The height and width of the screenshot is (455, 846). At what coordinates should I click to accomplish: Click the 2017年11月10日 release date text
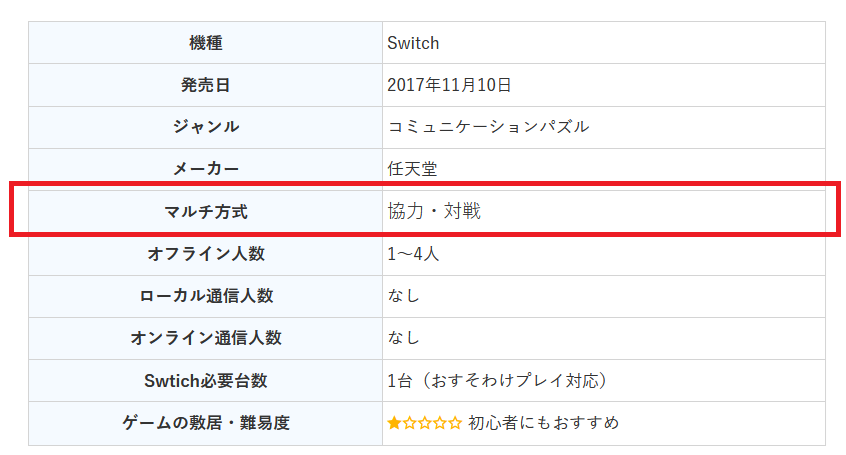tap(449, 85)
